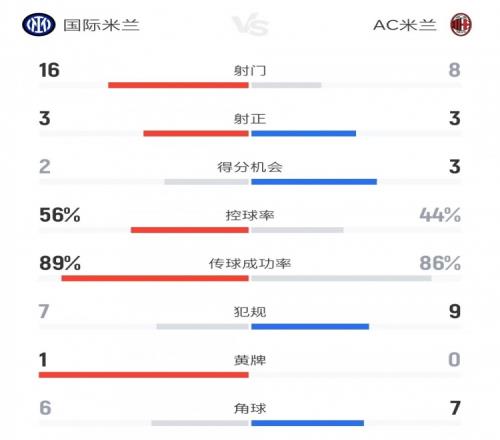This screenshot has height=440, width=500.
Task: Click the red 射门 bar for Inter
Action: click(178, 85)
